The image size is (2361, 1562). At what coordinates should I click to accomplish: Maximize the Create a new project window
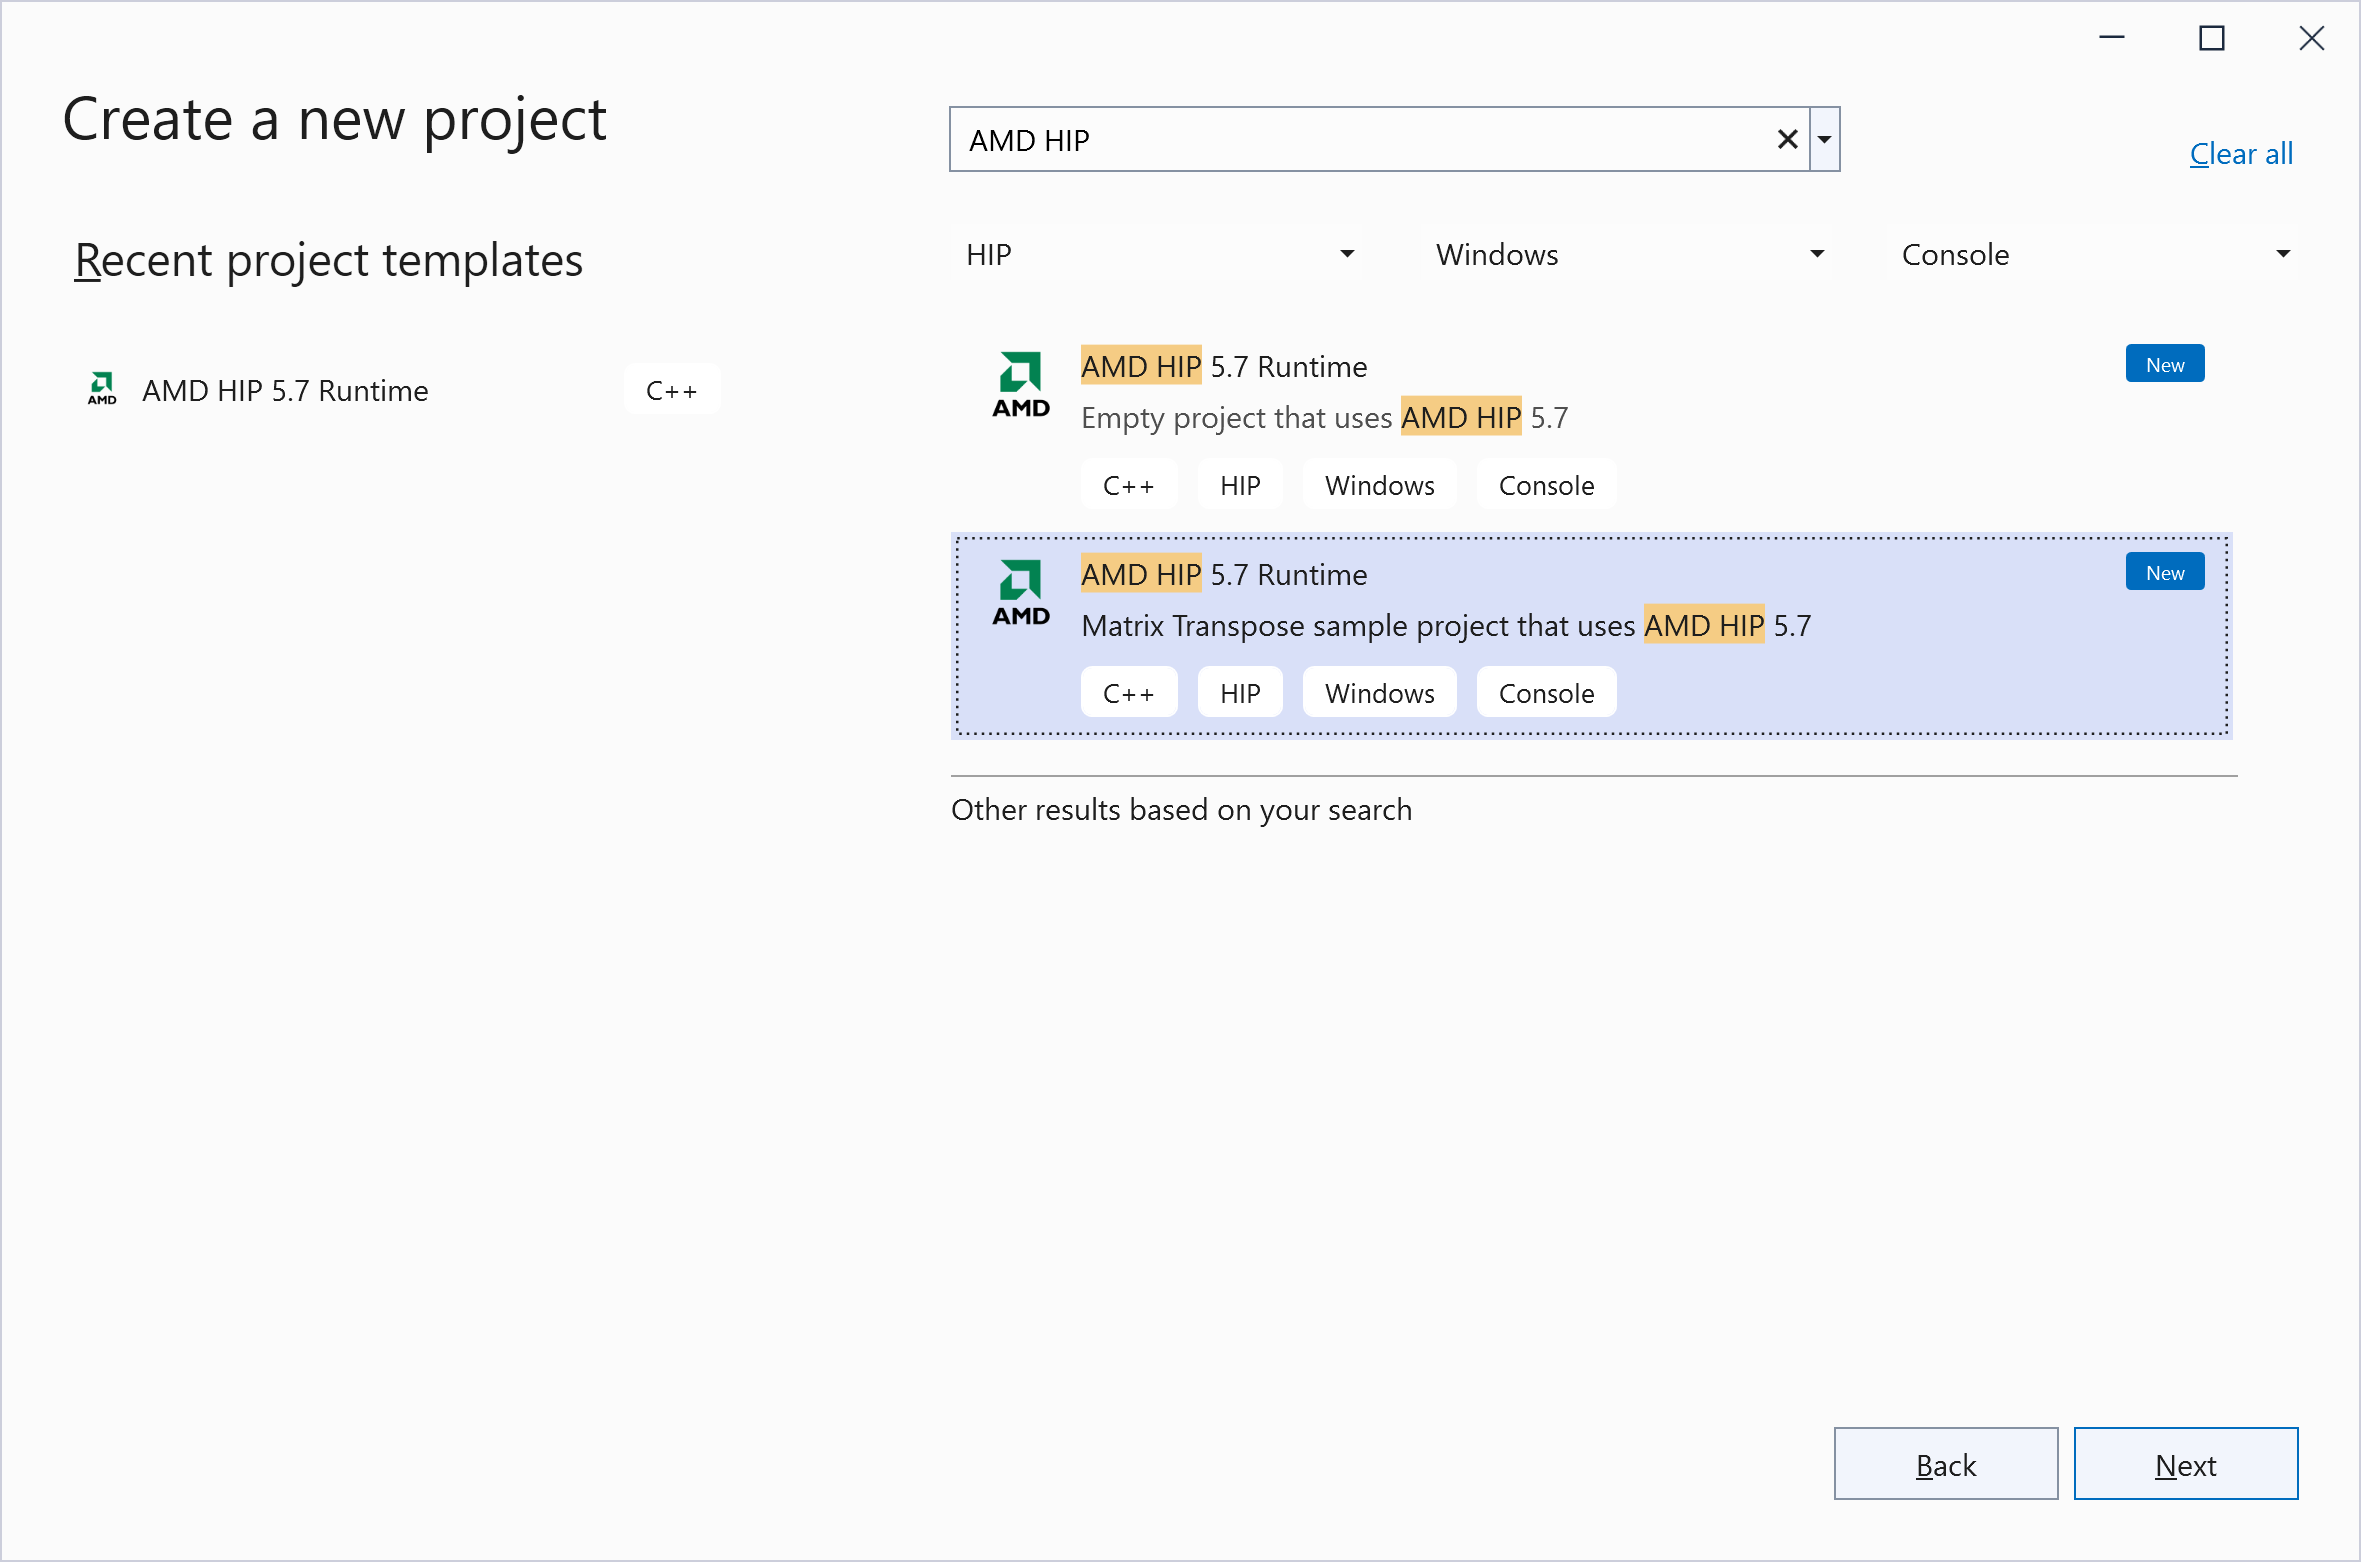point(2211,38)
